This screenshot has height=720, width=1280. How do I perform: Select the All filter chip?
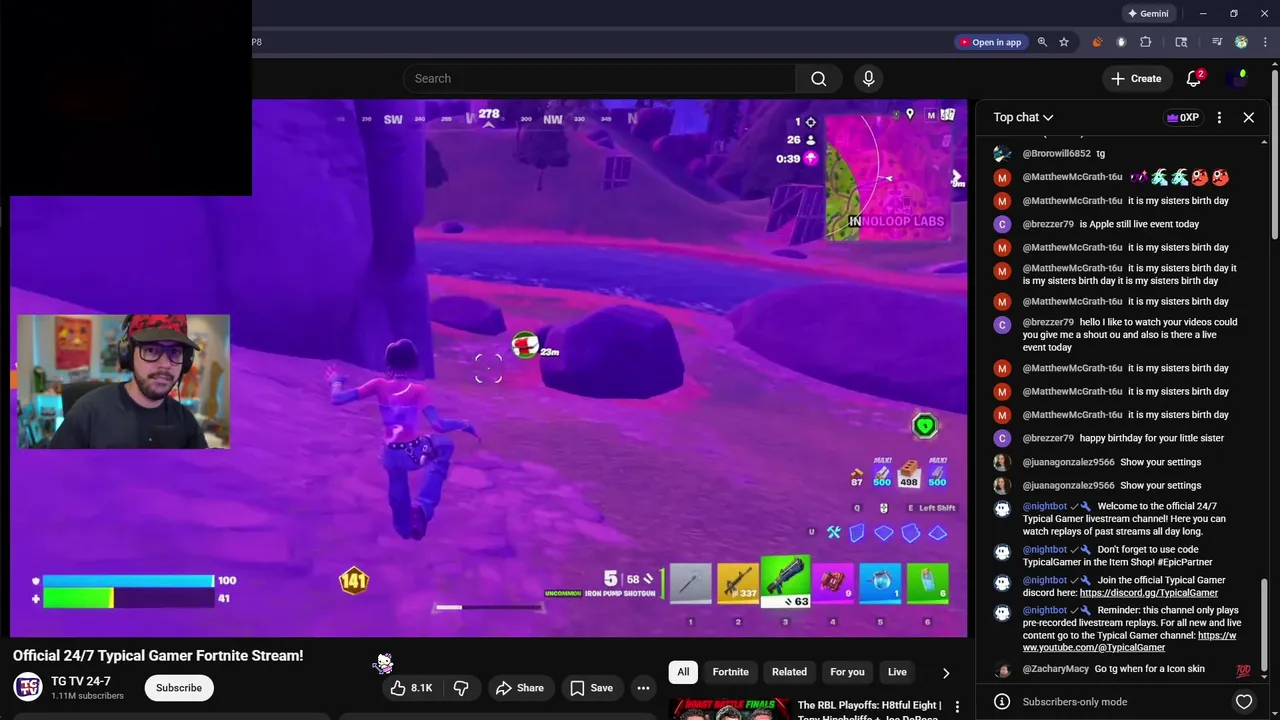[683, 672]
